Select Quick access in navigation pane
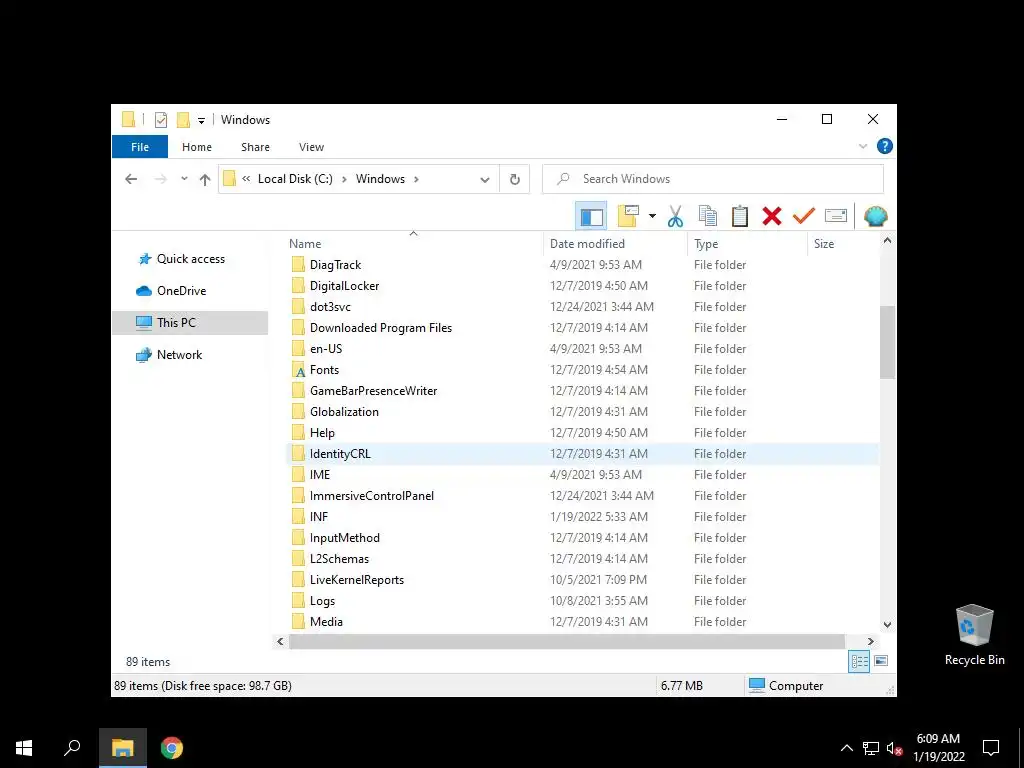 (x=191, y=259)
